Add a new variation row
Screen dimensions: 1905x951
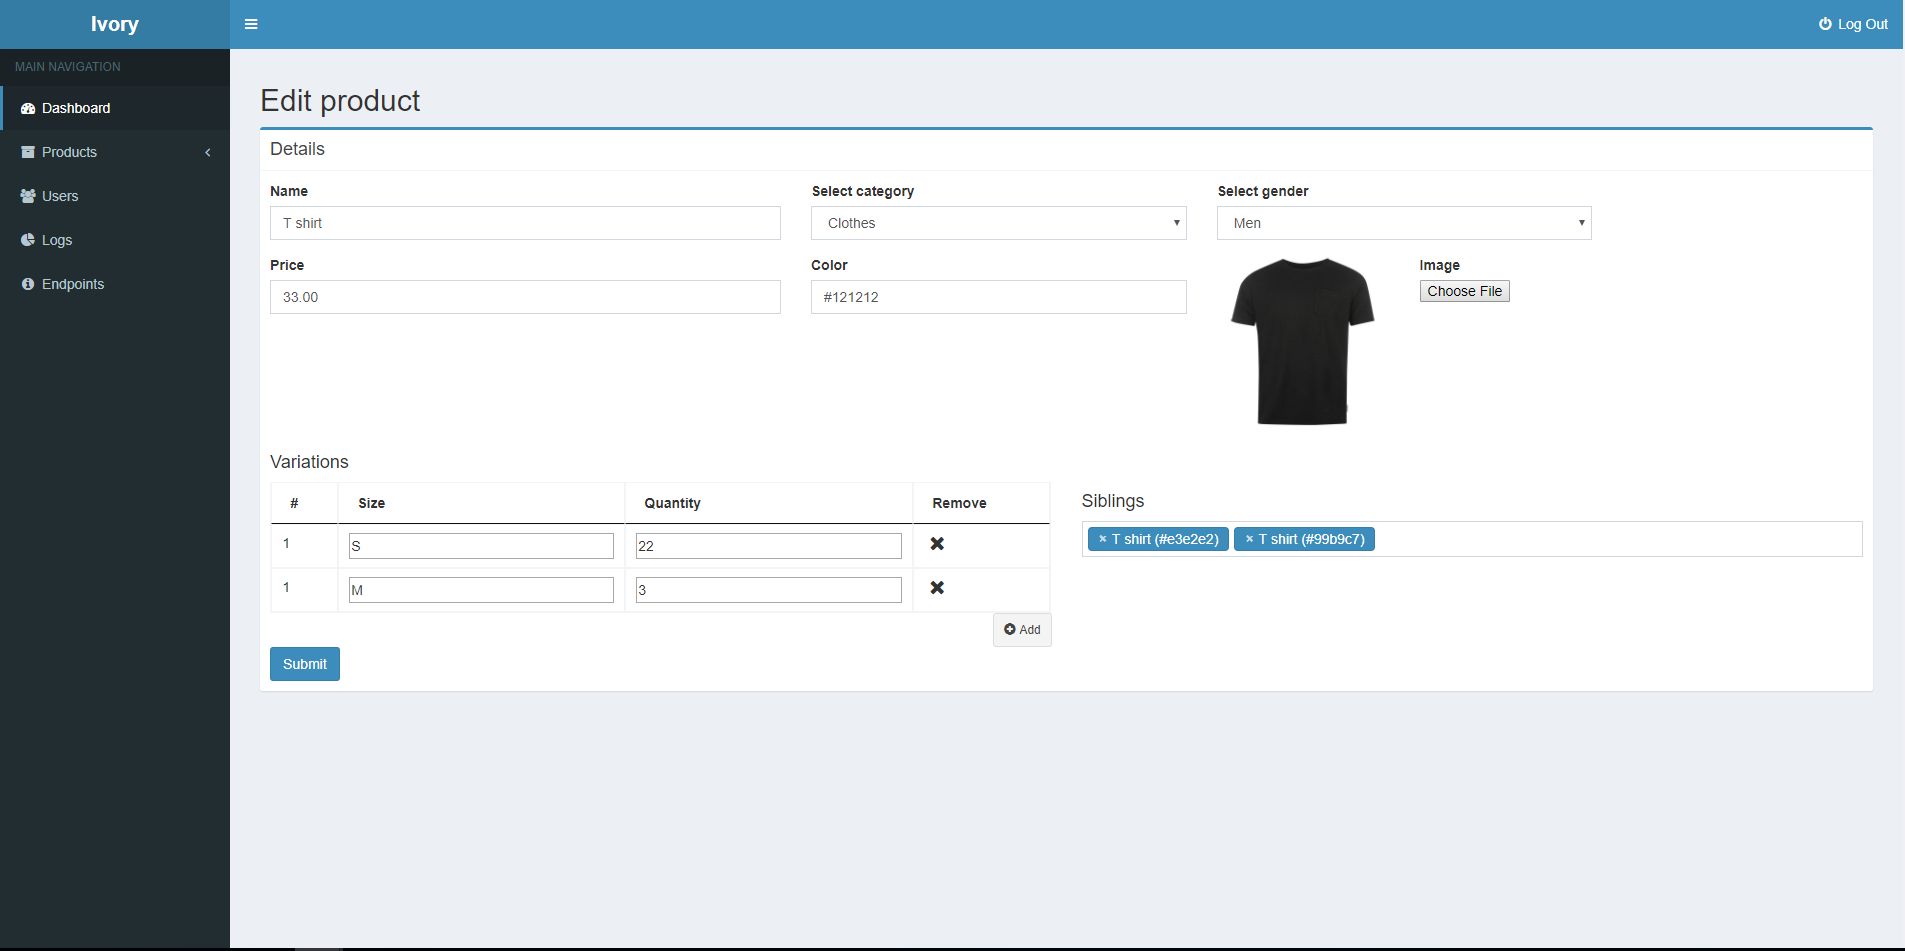[1022, 630]
